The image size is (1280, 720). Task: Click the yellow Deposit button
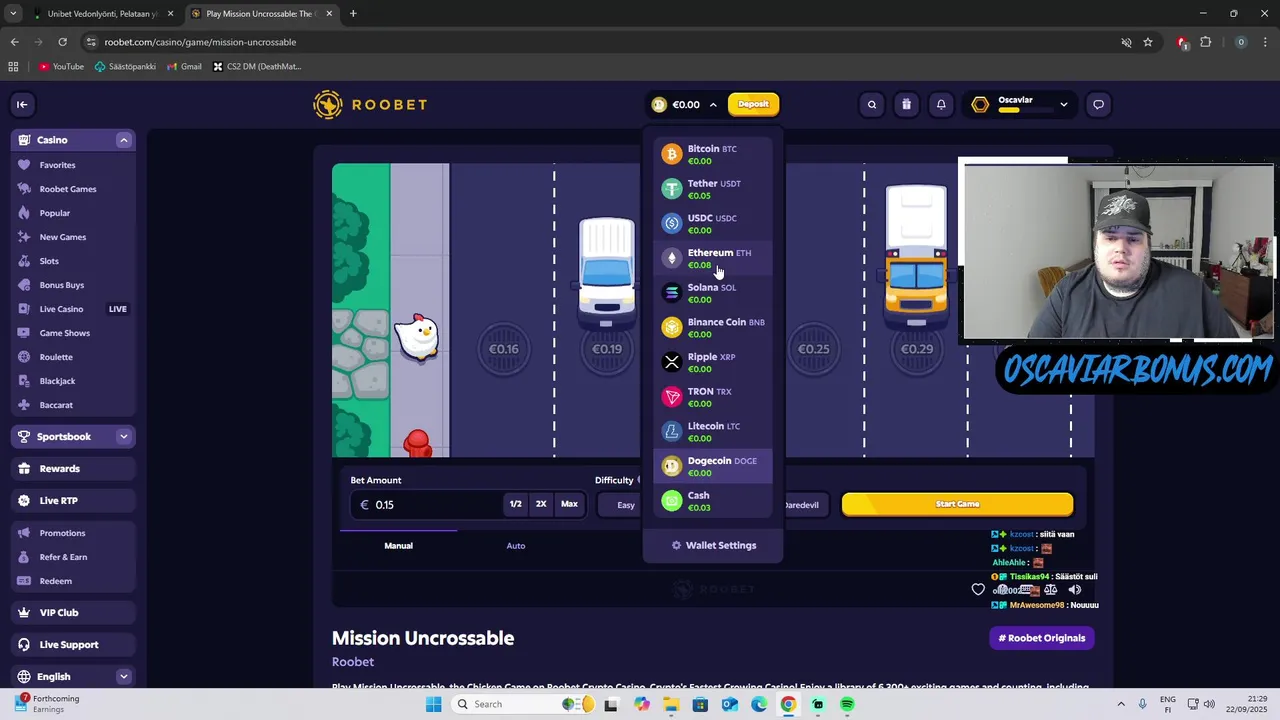pos(753,104)
